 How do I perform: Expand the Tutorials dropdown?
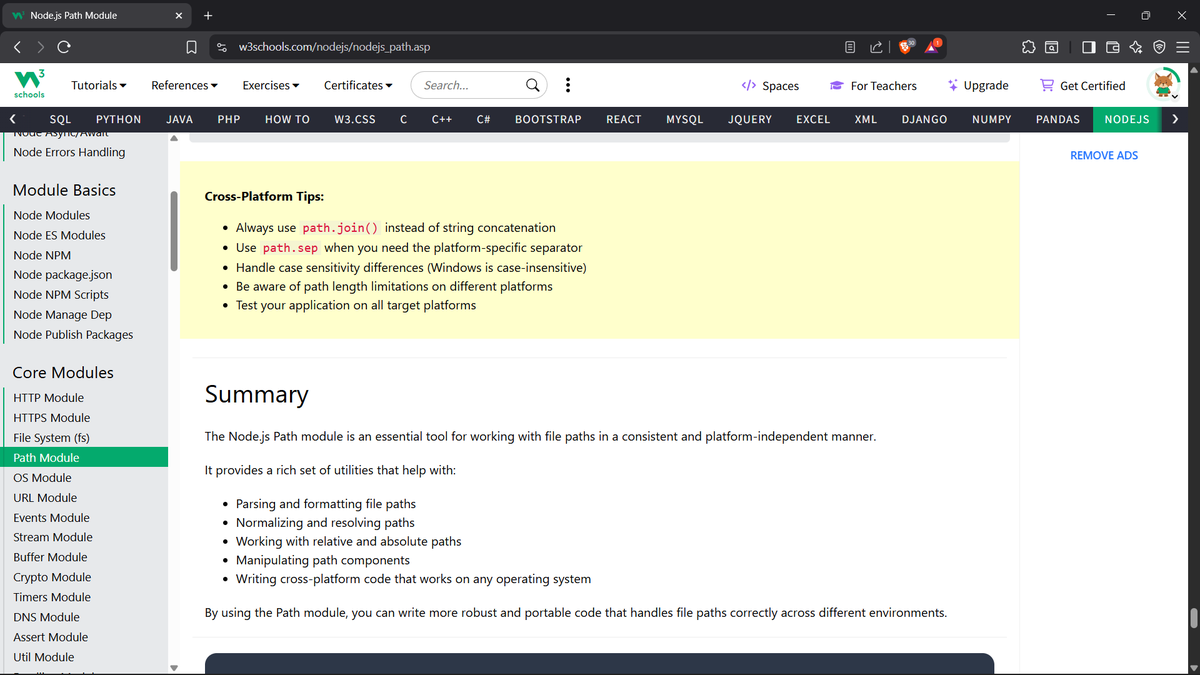point(99,85)
